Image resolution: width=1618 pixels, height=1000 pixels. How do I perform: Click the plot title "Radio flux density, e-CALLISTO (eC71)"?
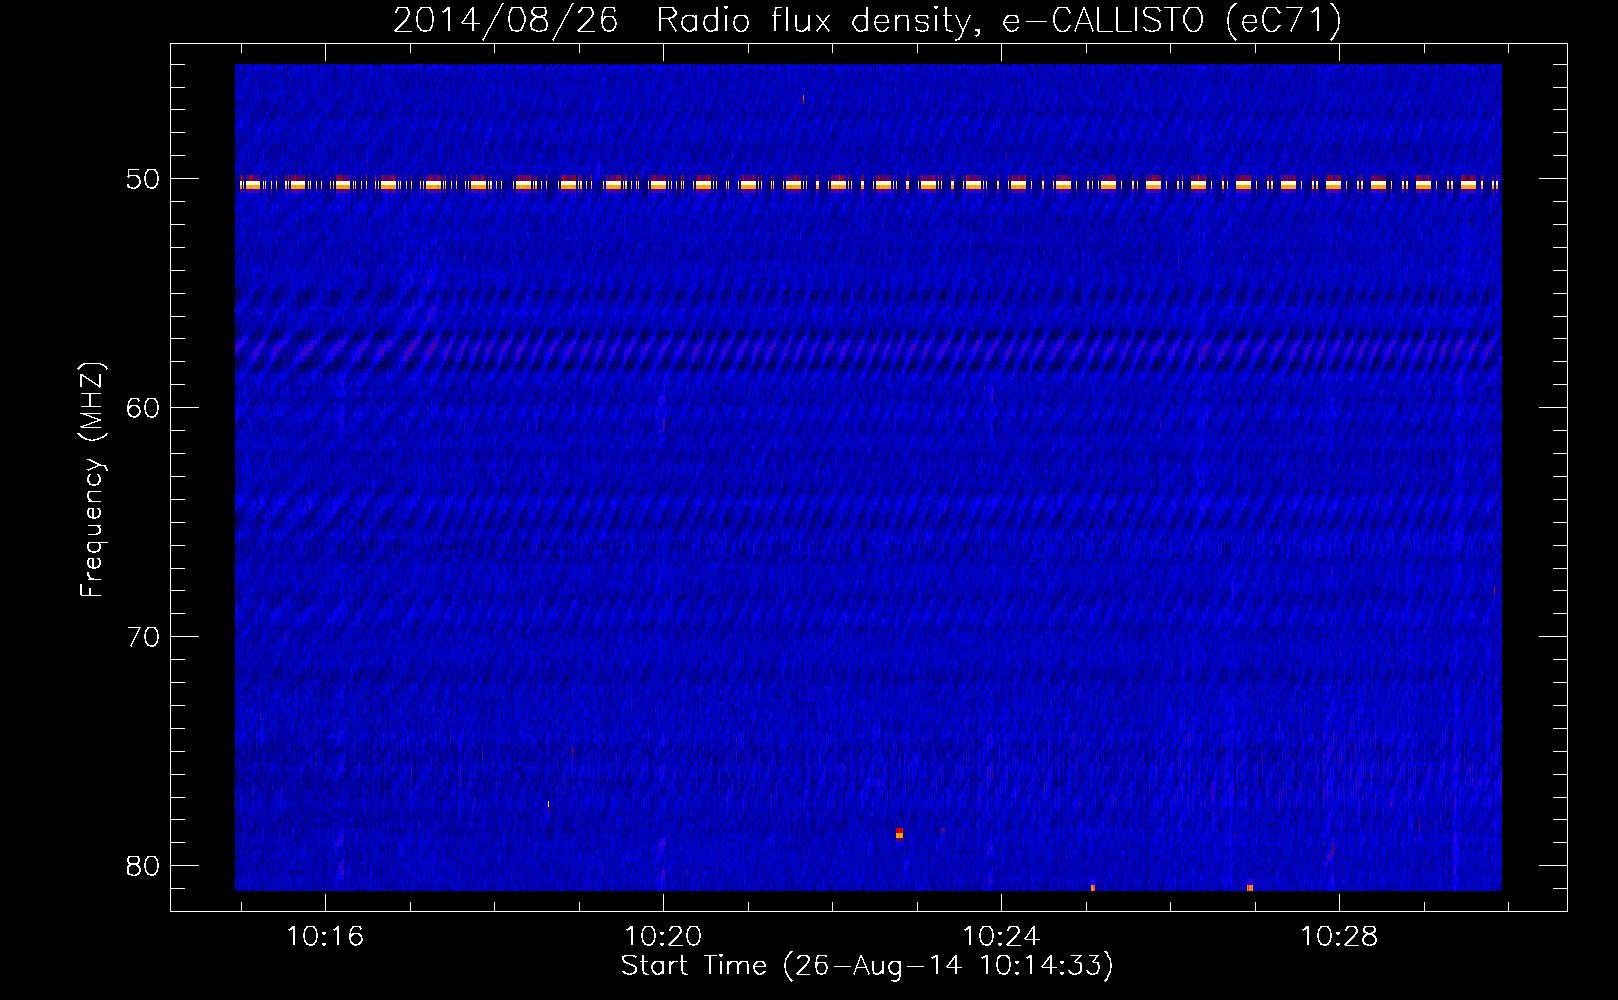[999, 21]
